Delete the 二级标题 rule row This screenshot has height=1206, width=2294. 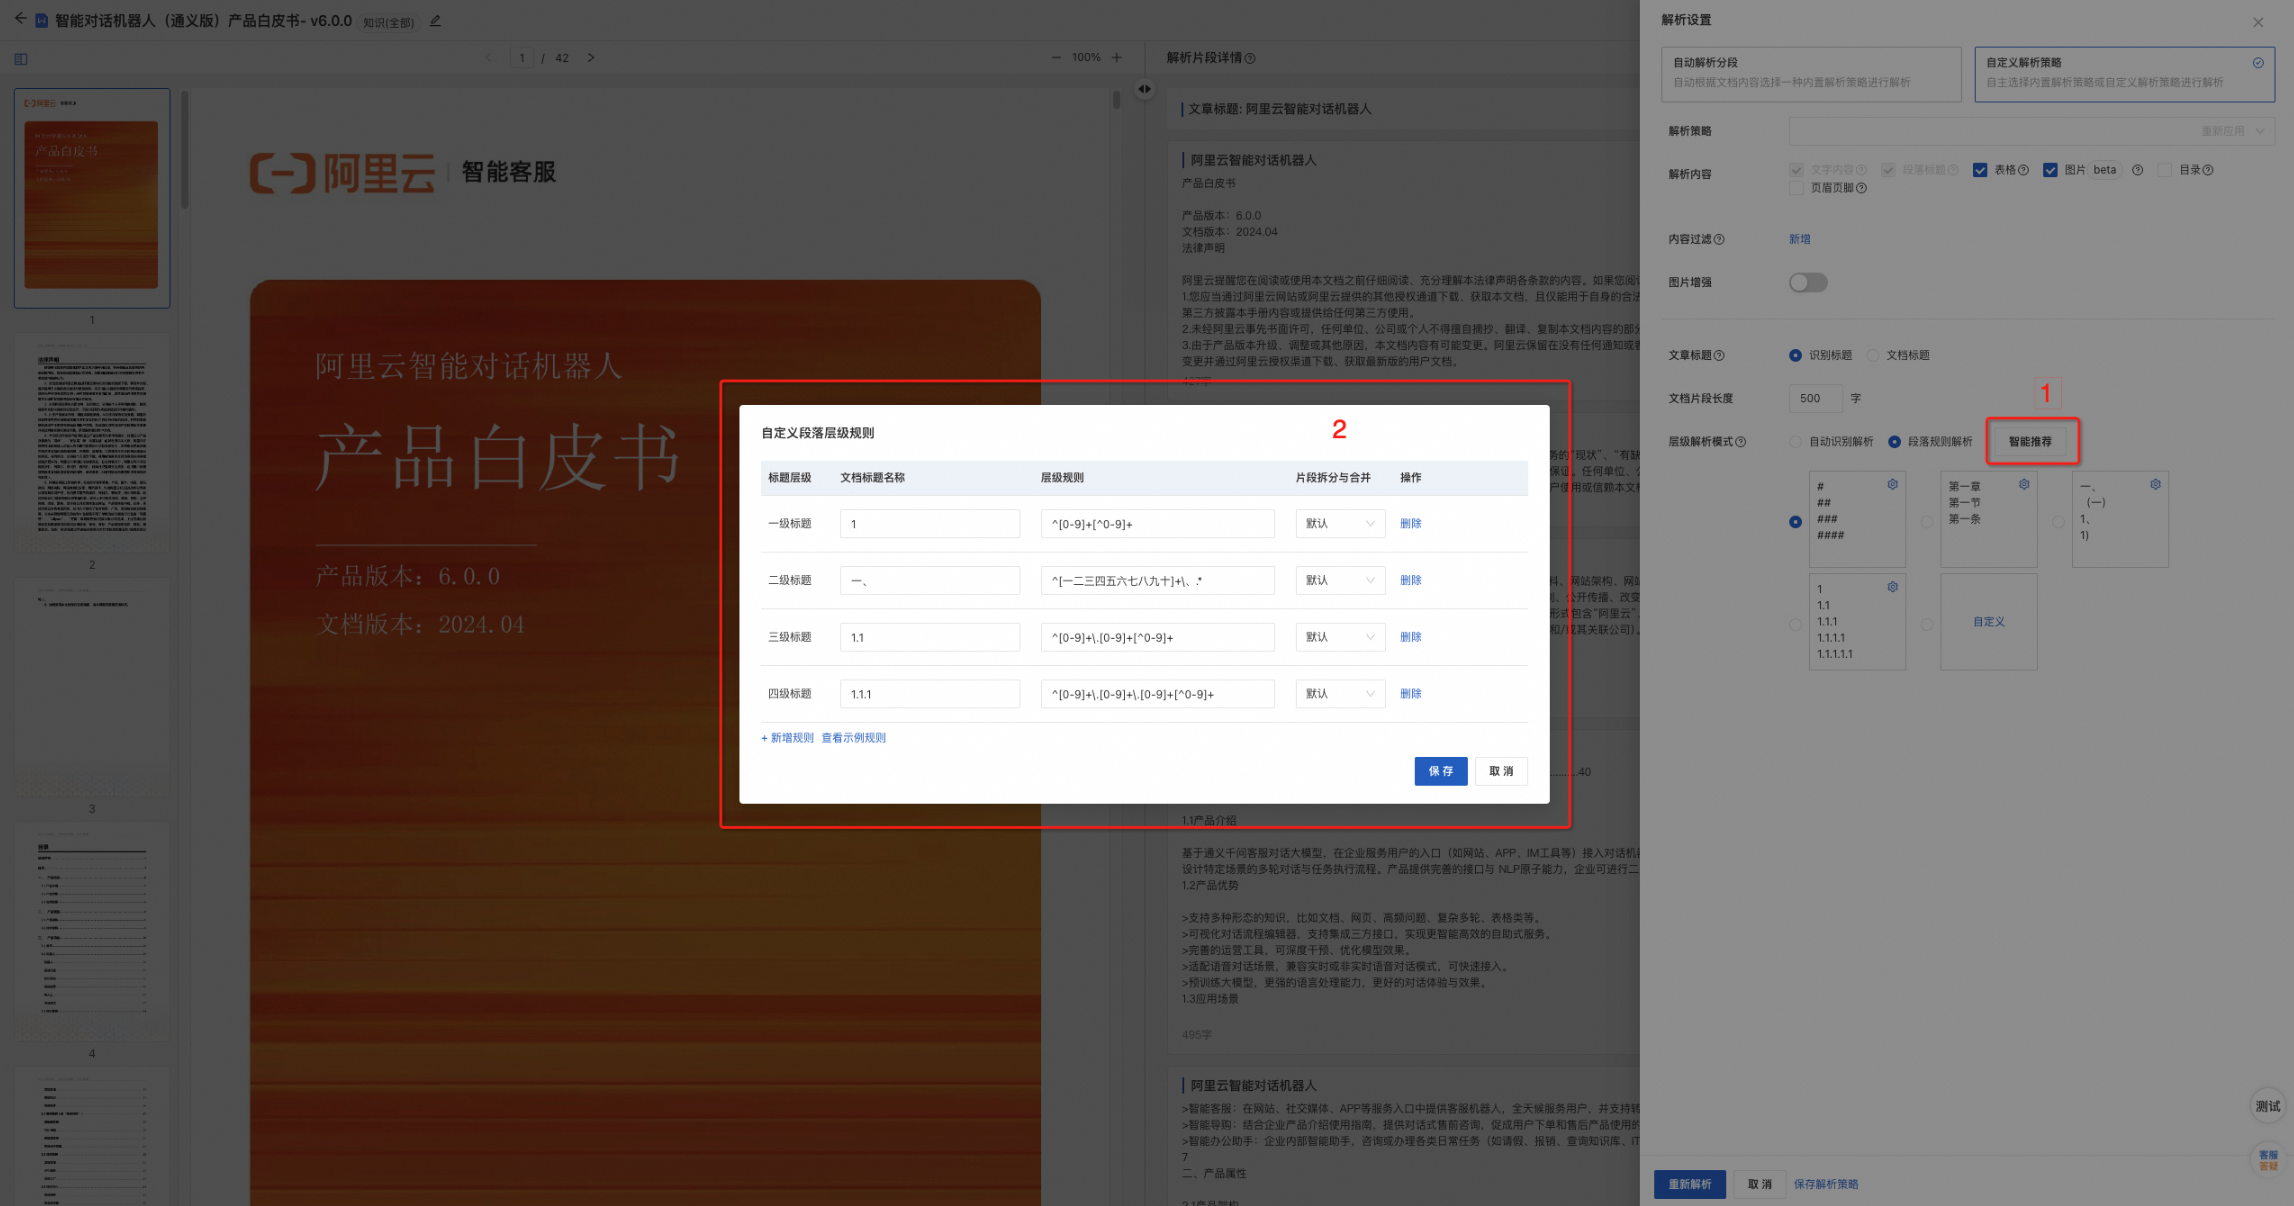pyautogui.click(x=1410, y=581)
